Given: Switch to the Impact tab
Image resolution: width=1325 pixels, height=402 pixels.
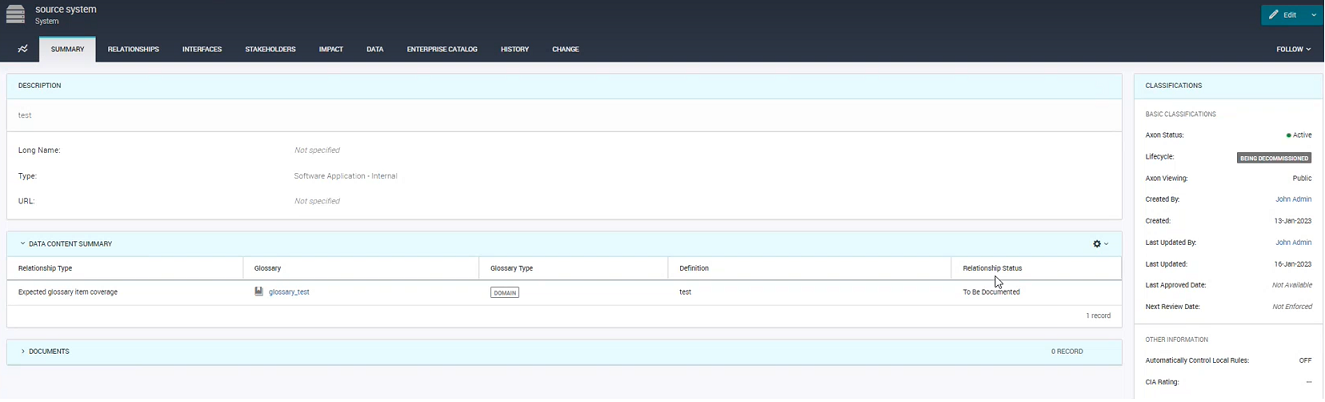Looking at the screenshot, I should tap(331, 49).
